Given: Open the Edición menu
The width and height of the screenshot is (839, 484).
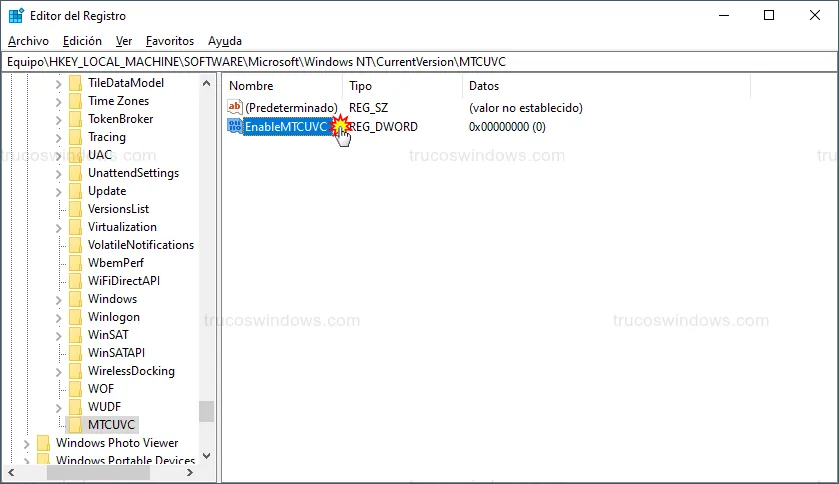Looking at the screenshot, I should [x=82, y=41].
